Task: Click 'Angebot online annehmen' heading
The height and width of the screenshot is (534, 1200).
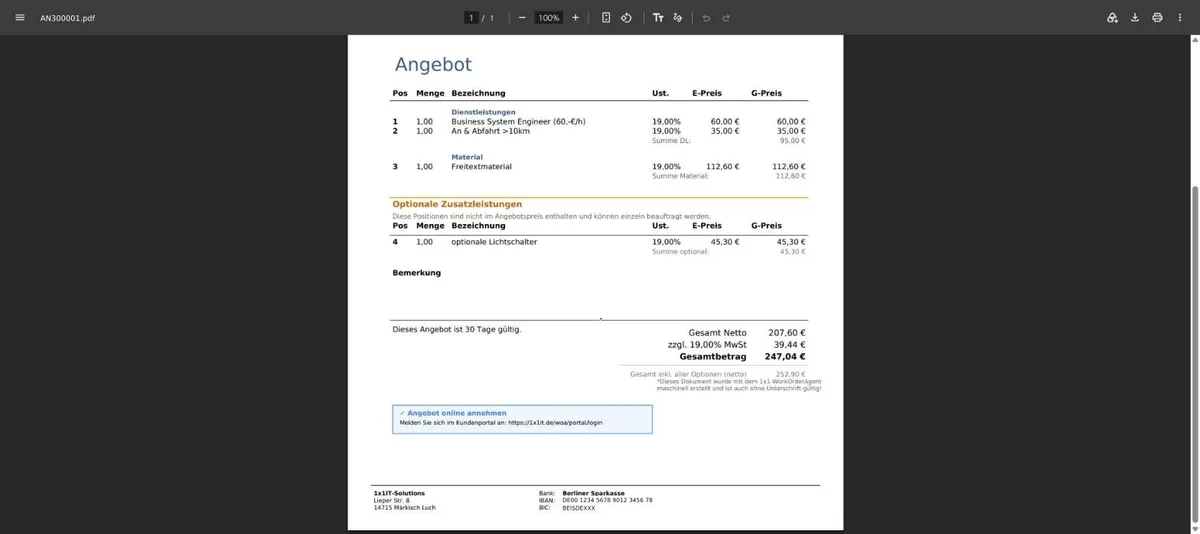Action: 456,413
